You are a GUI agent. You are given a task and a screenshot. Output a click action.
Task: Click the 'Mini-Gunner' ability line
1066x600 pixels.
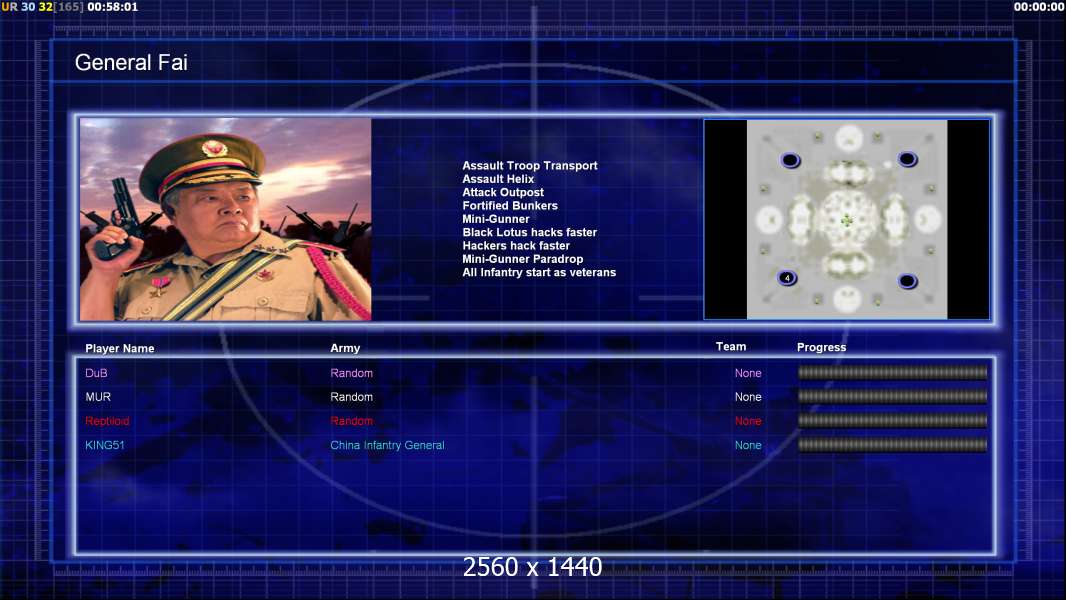coord(496,219)
